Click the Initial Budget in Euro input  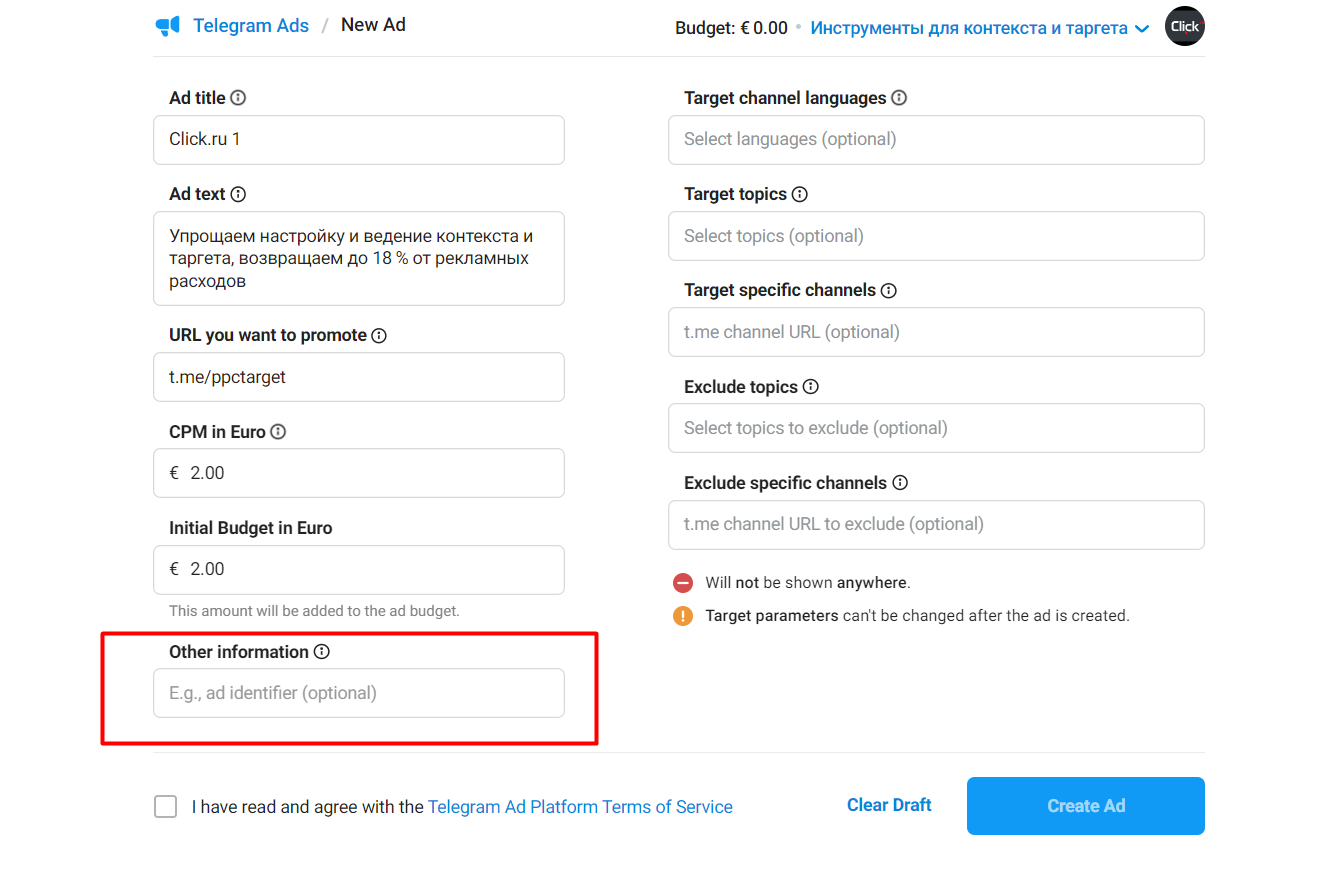pyautogui.click(x=359, y=570)
